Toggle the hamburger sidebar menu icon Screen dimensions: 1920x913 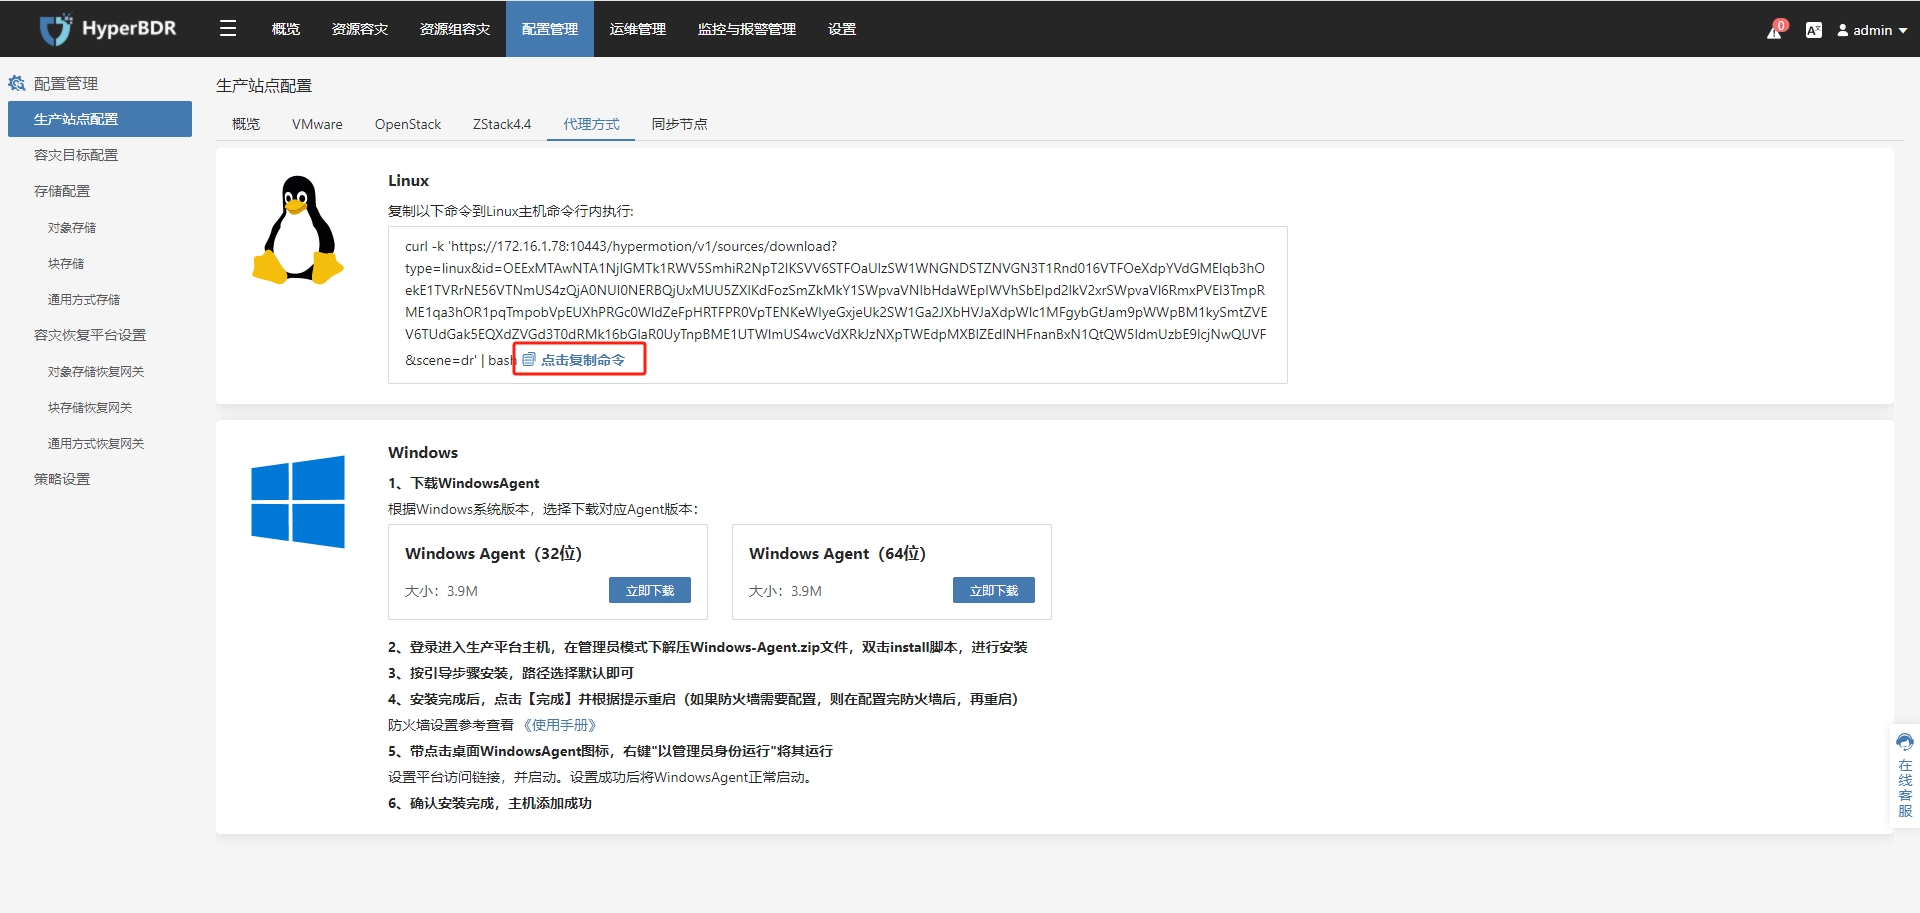228,29
